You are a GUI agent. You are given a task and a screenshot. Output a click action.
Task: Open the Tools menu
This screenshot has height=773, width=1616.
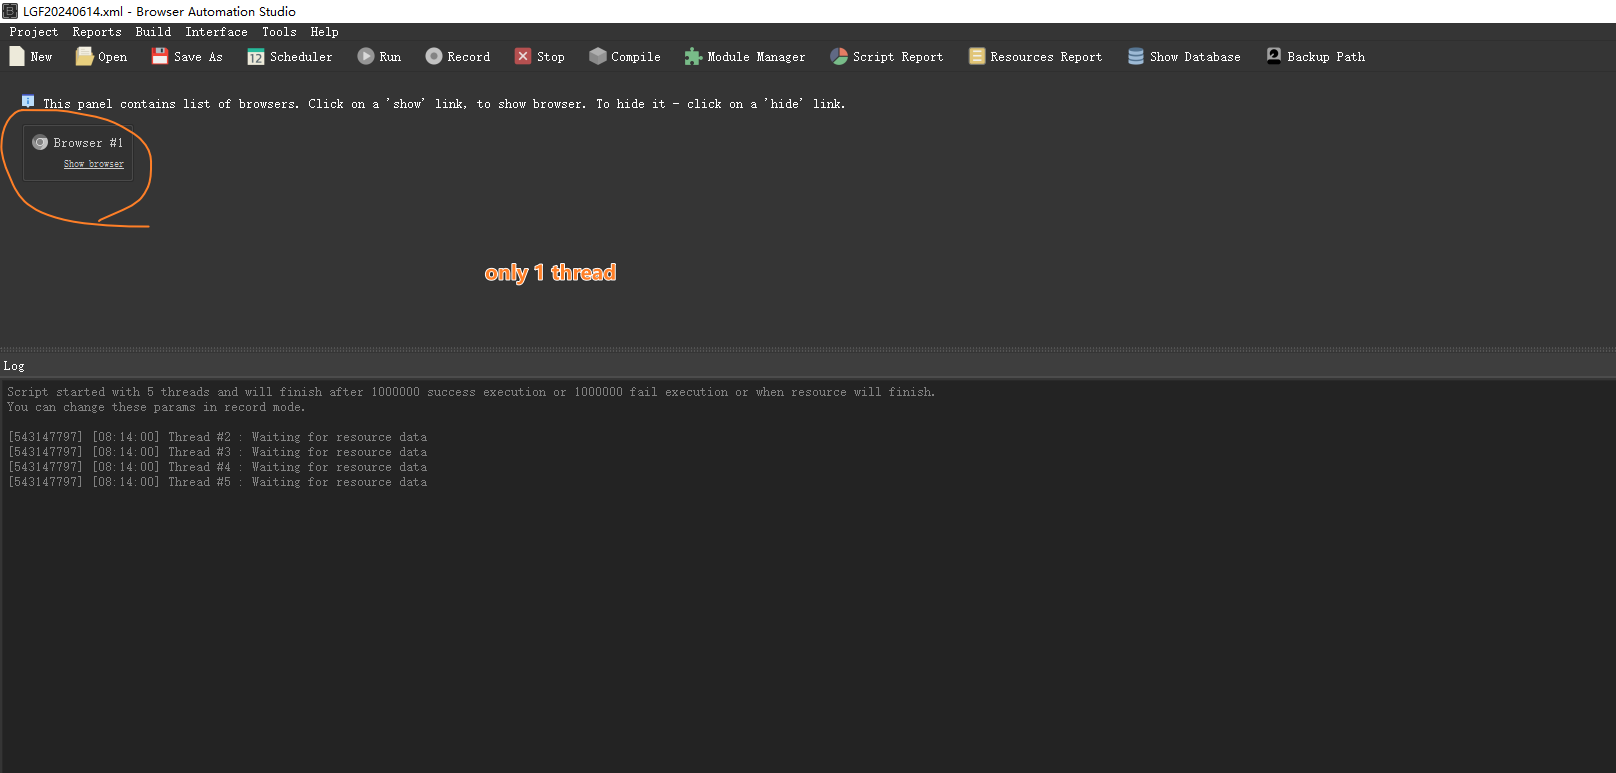[x=279, y=32]
